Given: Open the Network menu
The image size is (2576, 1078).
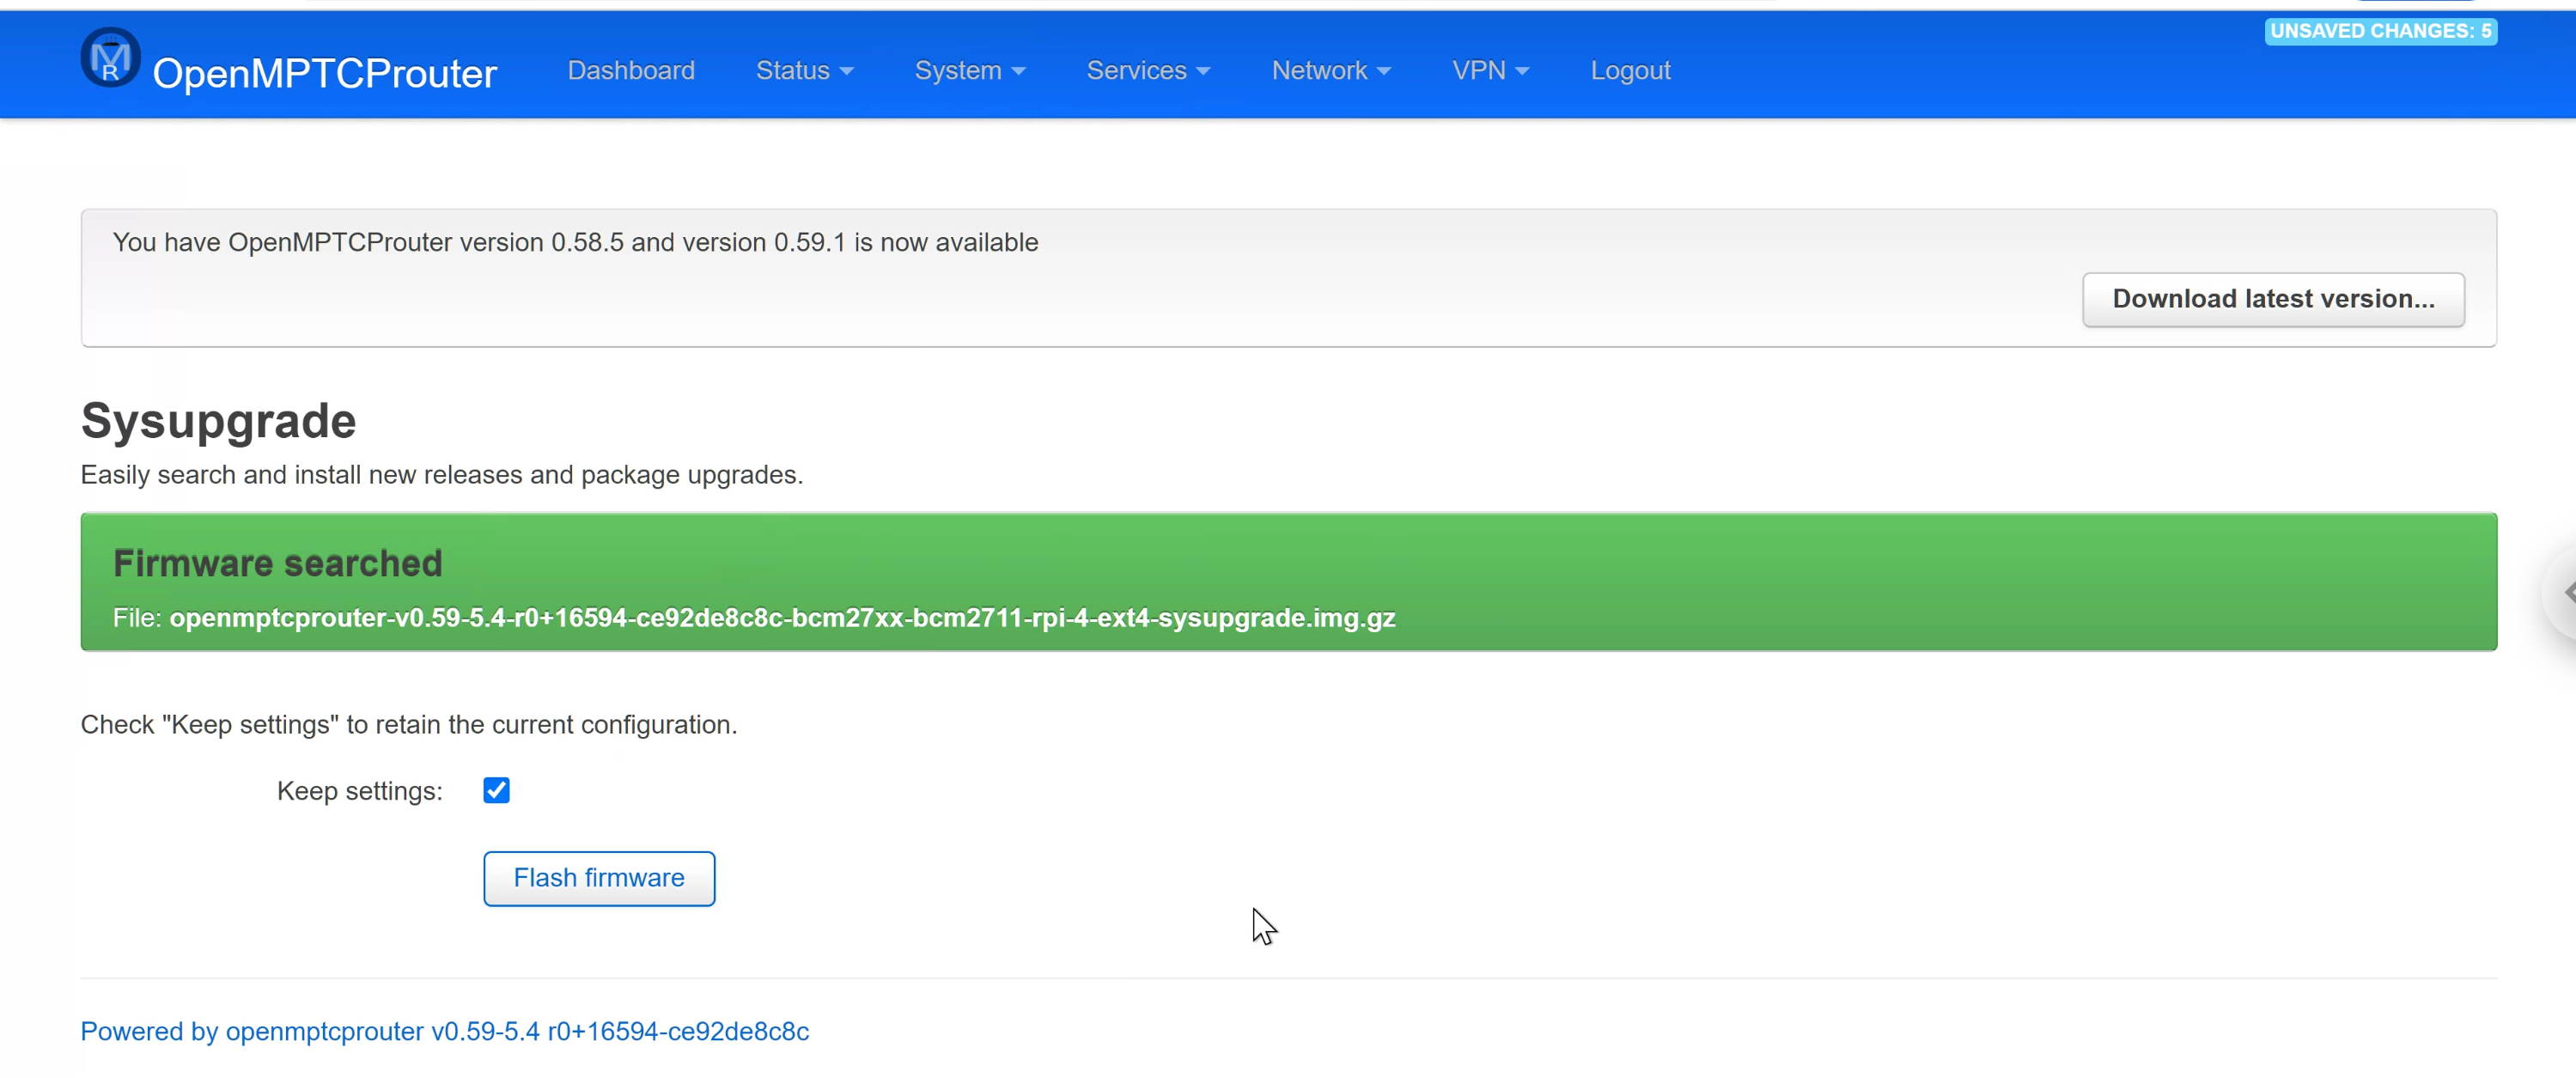Looking at the screenshot, I should point(1330,71).
